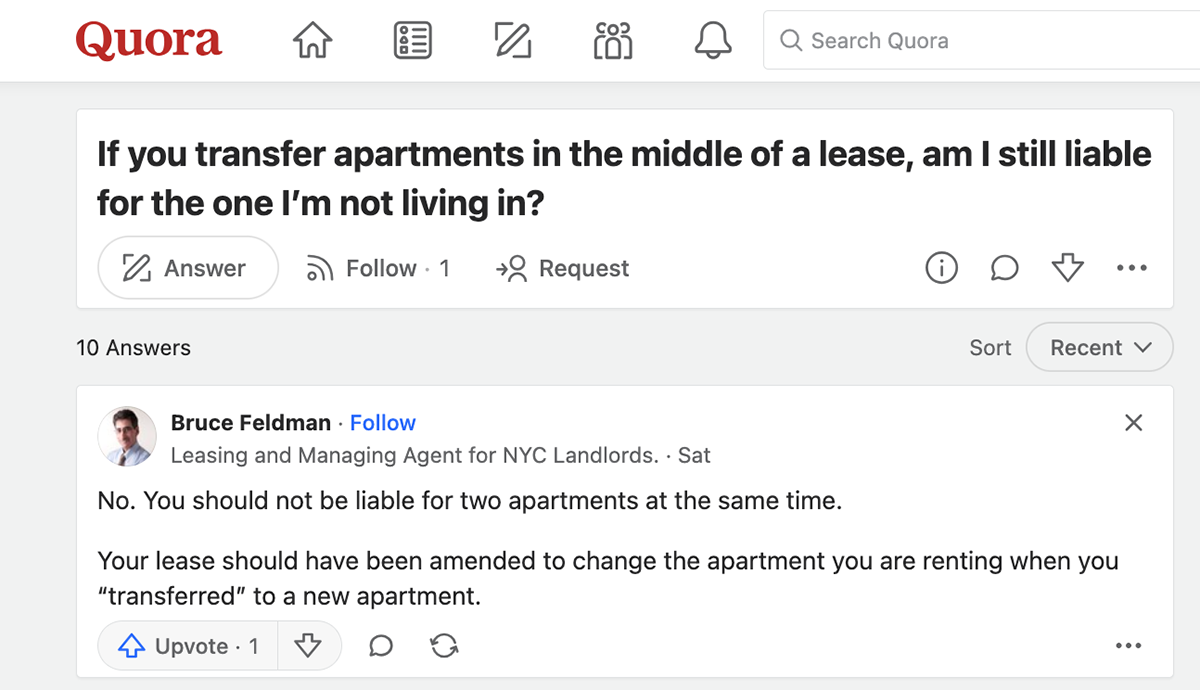Upvote Bruce Feldman's answer

click(186, 646)
